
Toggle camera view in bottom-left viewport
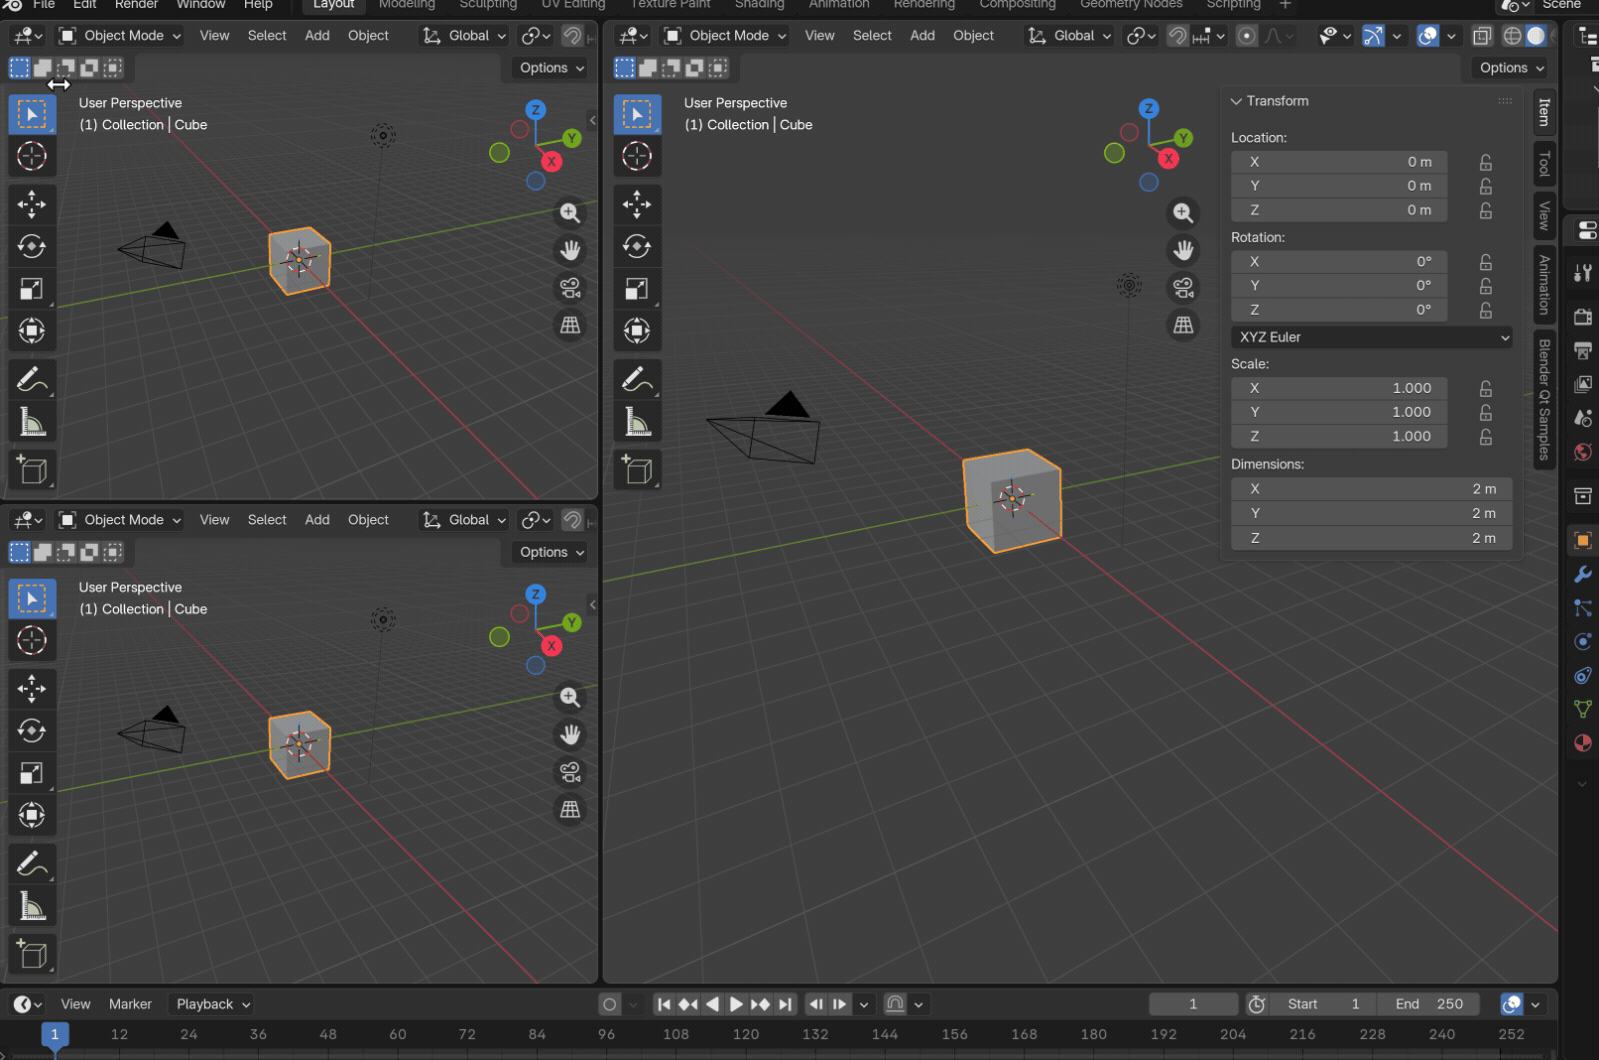point(570,772)
